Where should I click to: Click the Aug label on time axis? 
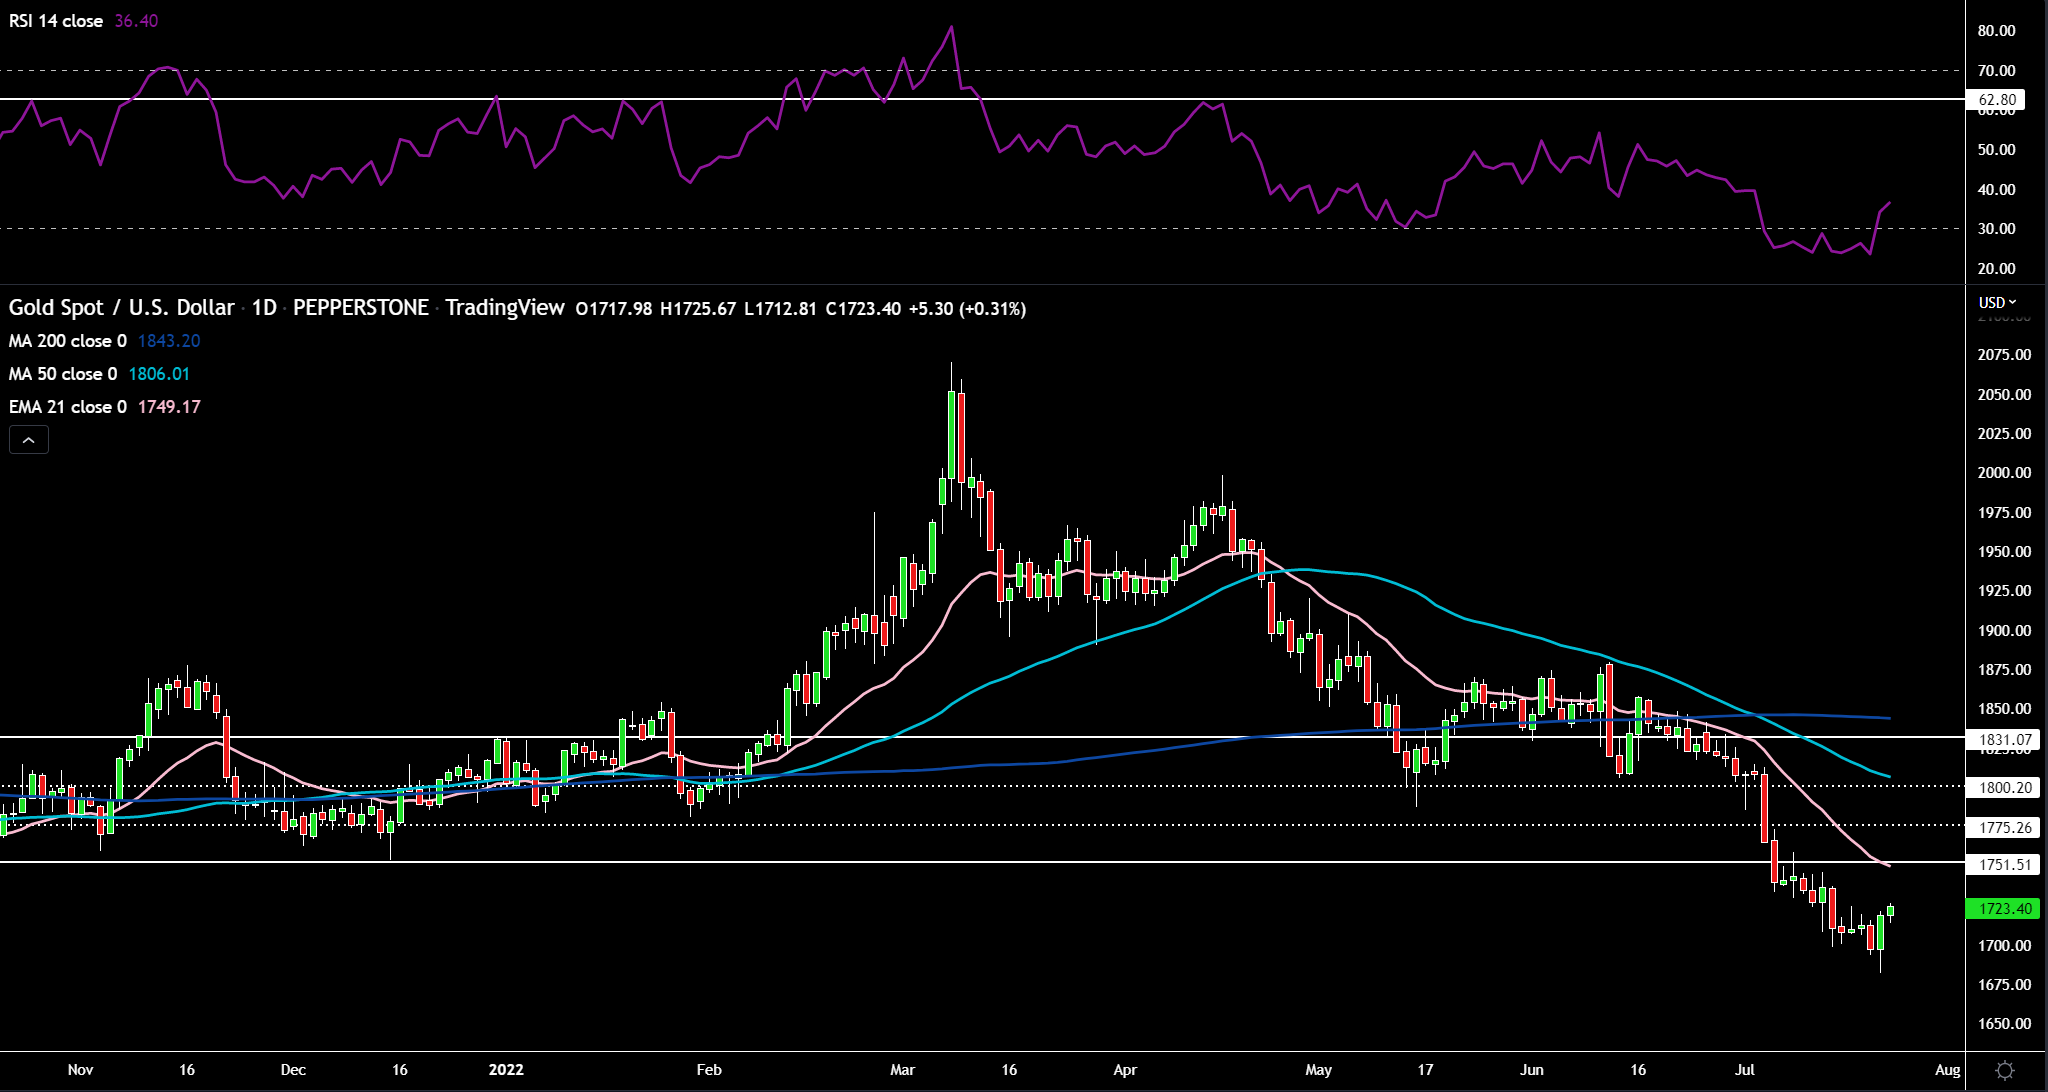tap(1946, 1069)
